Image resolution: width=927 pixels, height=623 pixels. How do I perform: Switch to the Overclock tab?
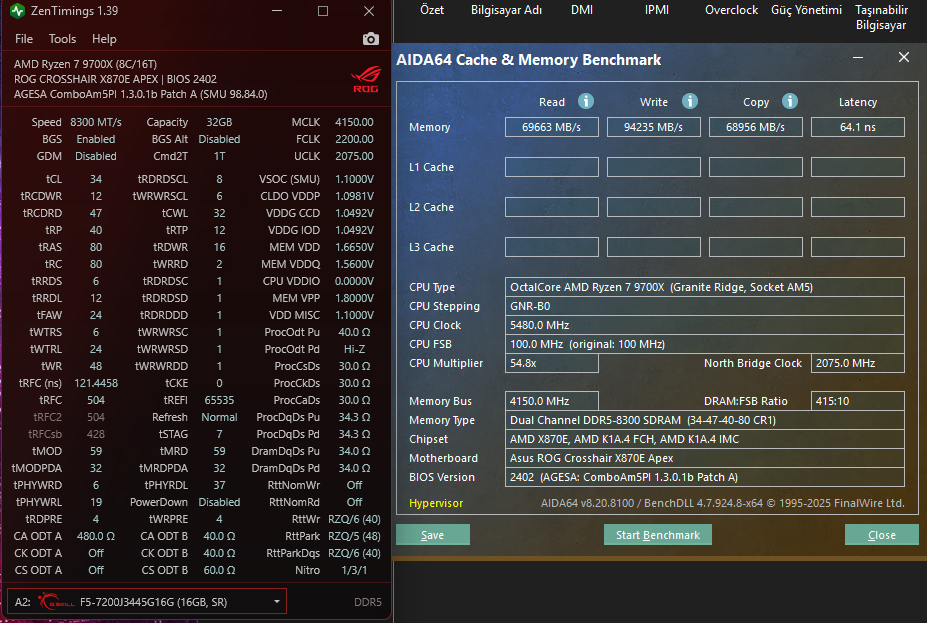pos(731,10)
